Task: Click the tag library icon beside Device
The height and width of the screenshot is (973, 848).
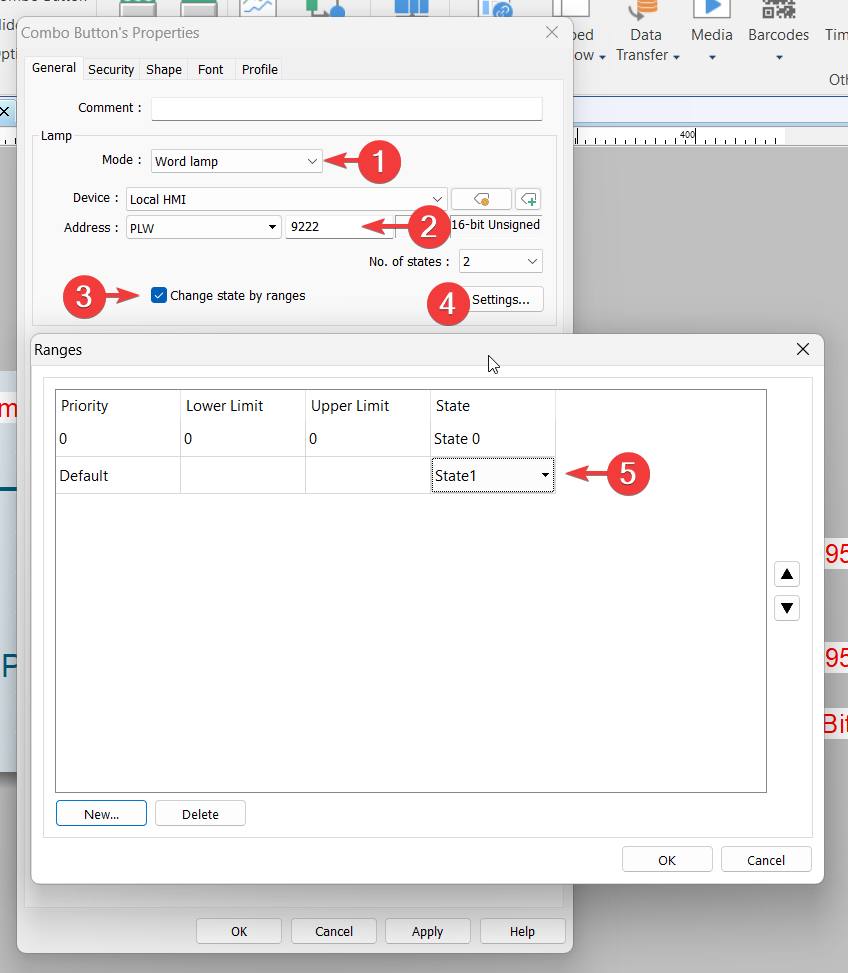Action: point(481,199)
